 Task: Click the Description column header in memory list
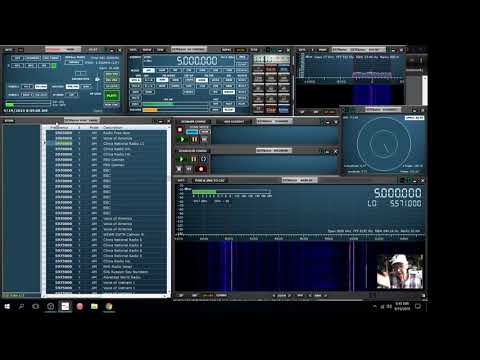click(113, 127)
